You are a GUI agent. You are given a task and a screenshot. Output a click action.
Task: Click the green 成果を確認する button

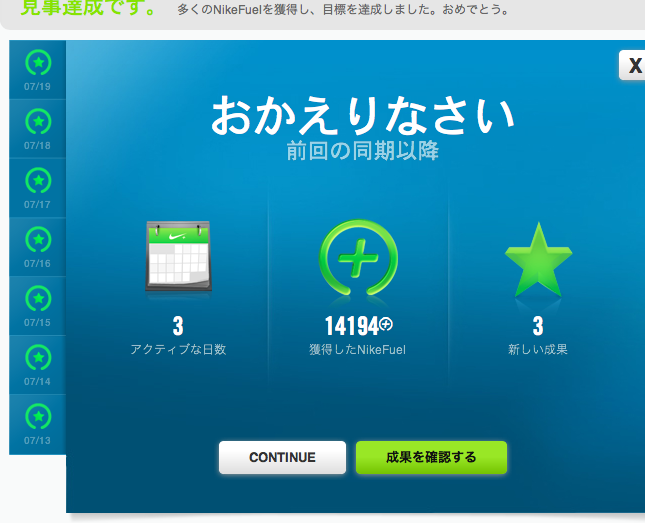coord(431,457)
